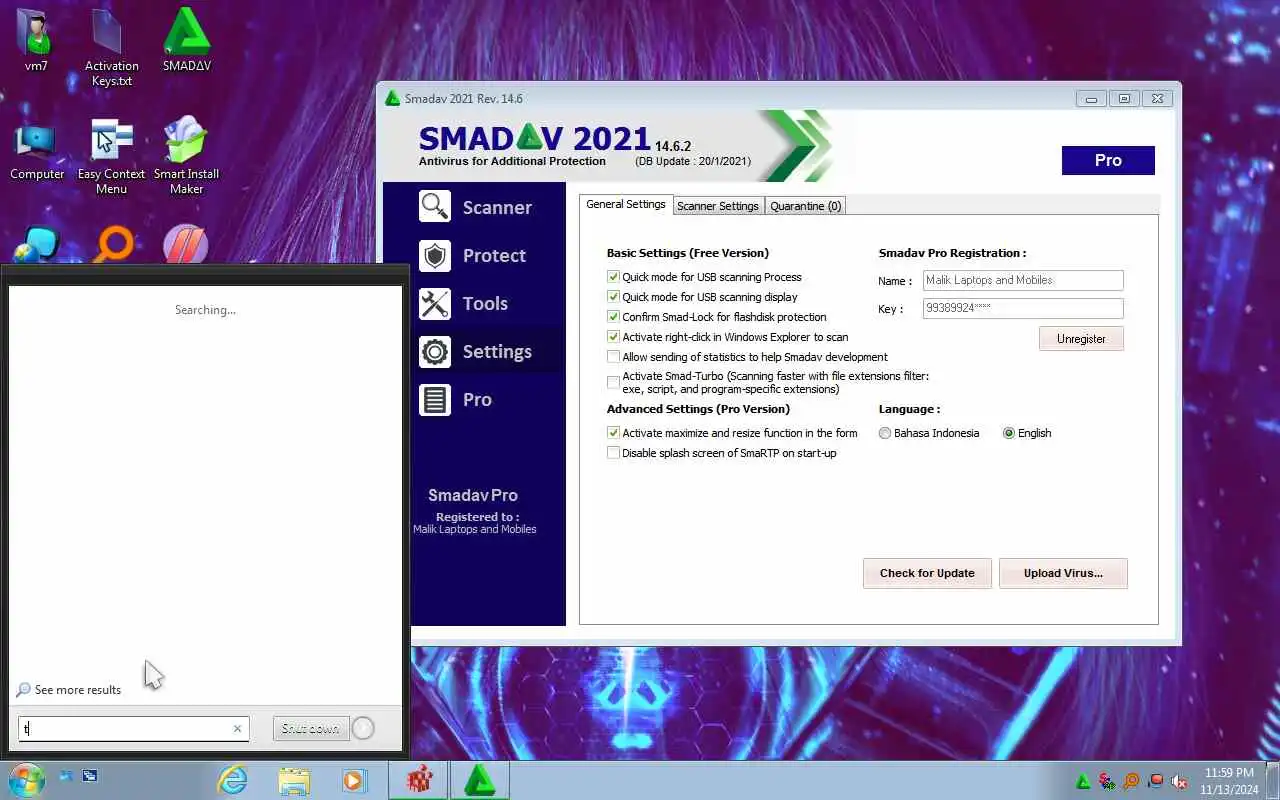The image size is (1280, 800).
Task: Click See more results link
Action: pos(78,690)
